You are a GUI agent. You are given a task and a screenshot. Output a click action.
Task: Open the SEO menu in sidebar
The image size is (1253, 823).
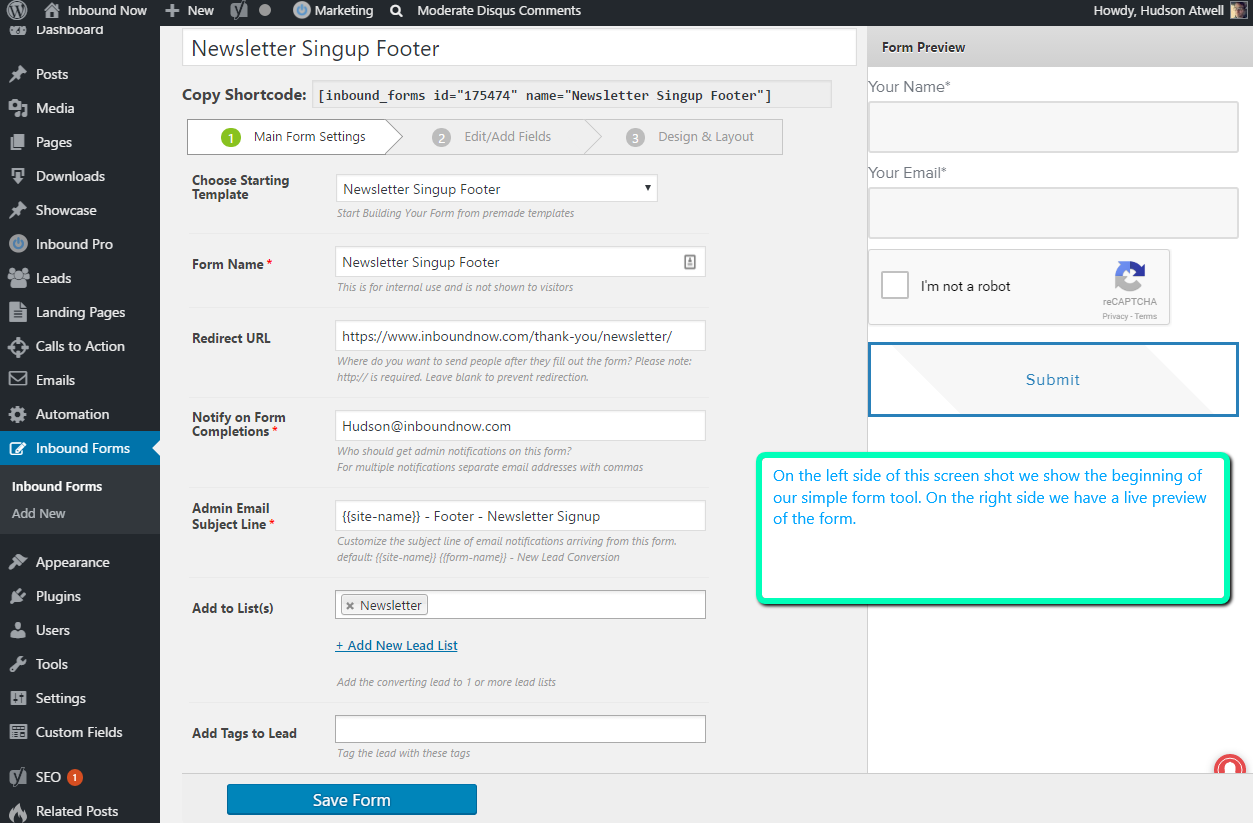[x=48, y=777]
